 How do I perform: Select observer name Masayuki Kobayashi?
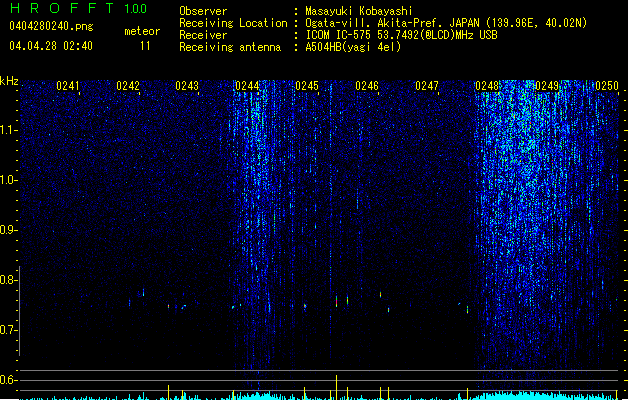359,11
